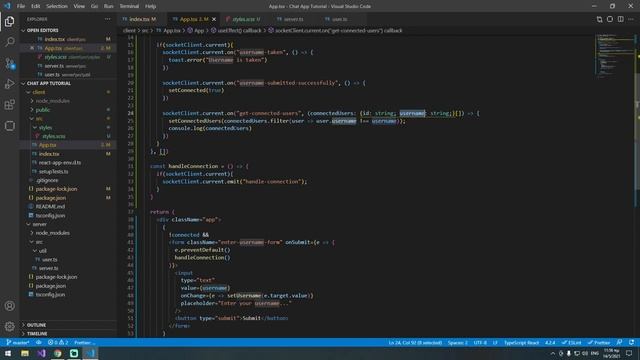640x360 pixels.
Task: Open notifications bell in status bar
Action: 632,342
